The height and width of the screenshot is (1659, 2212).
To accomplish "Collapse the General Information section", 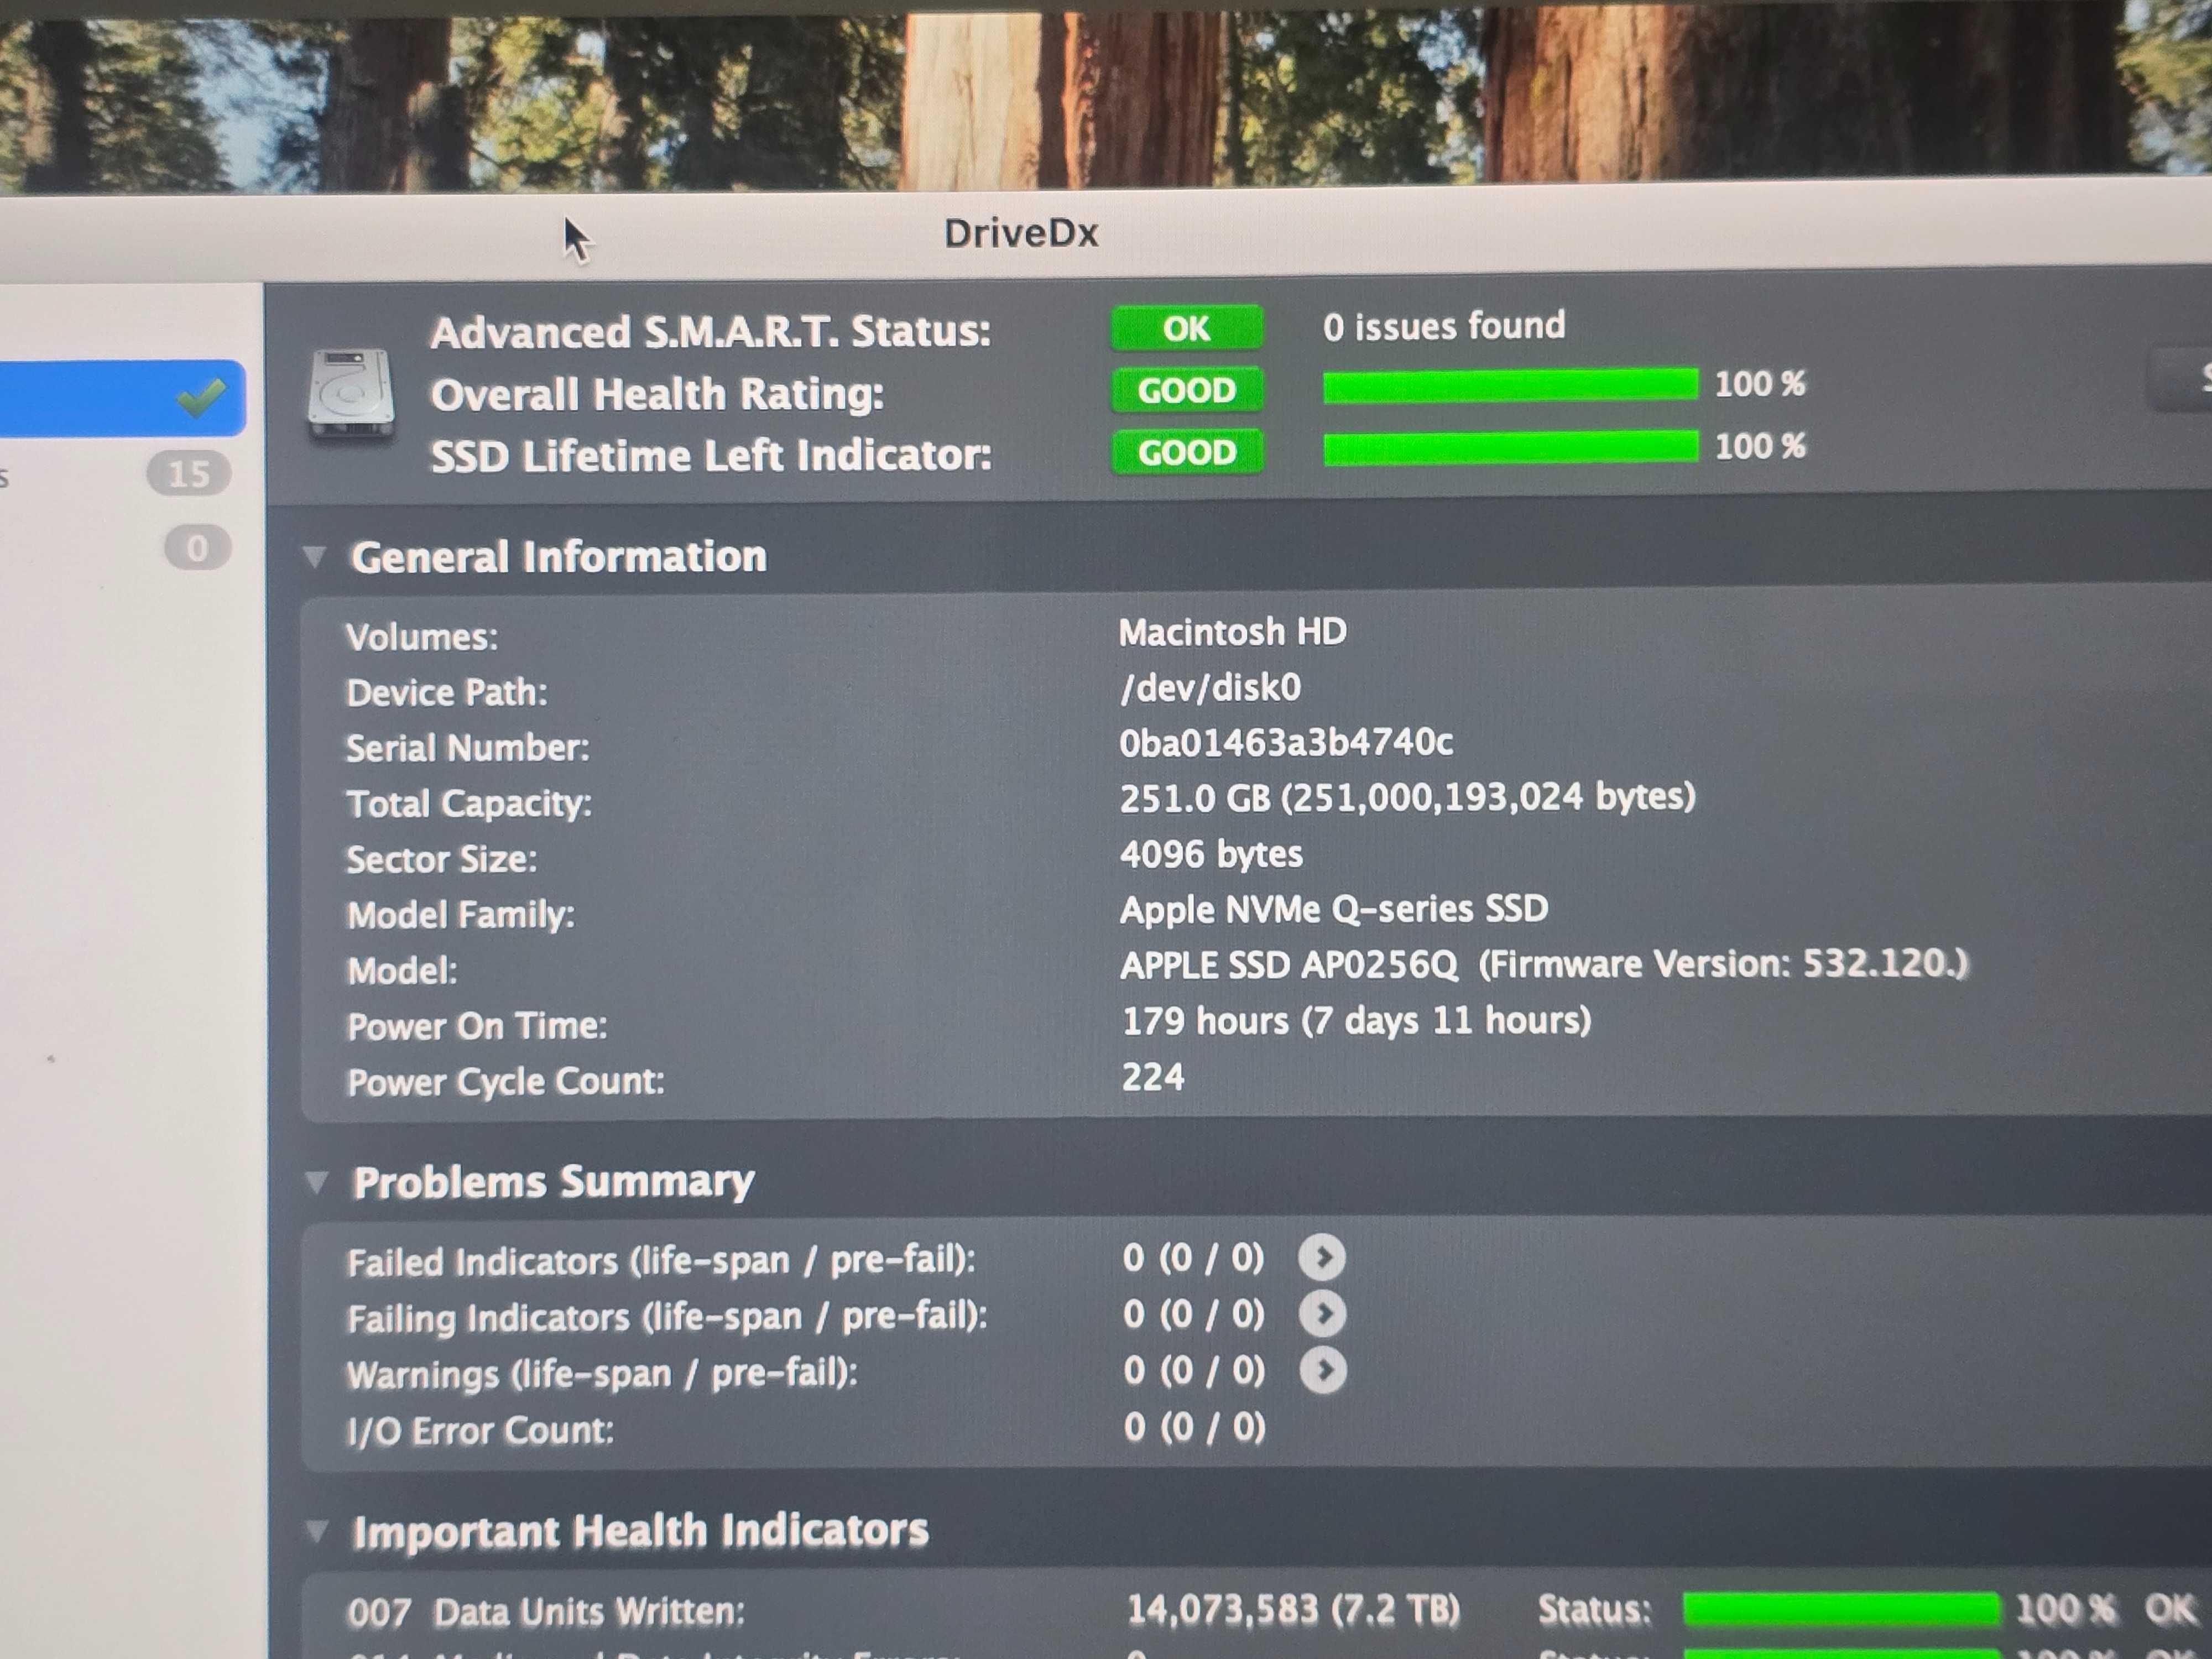I will coord(314,557).
